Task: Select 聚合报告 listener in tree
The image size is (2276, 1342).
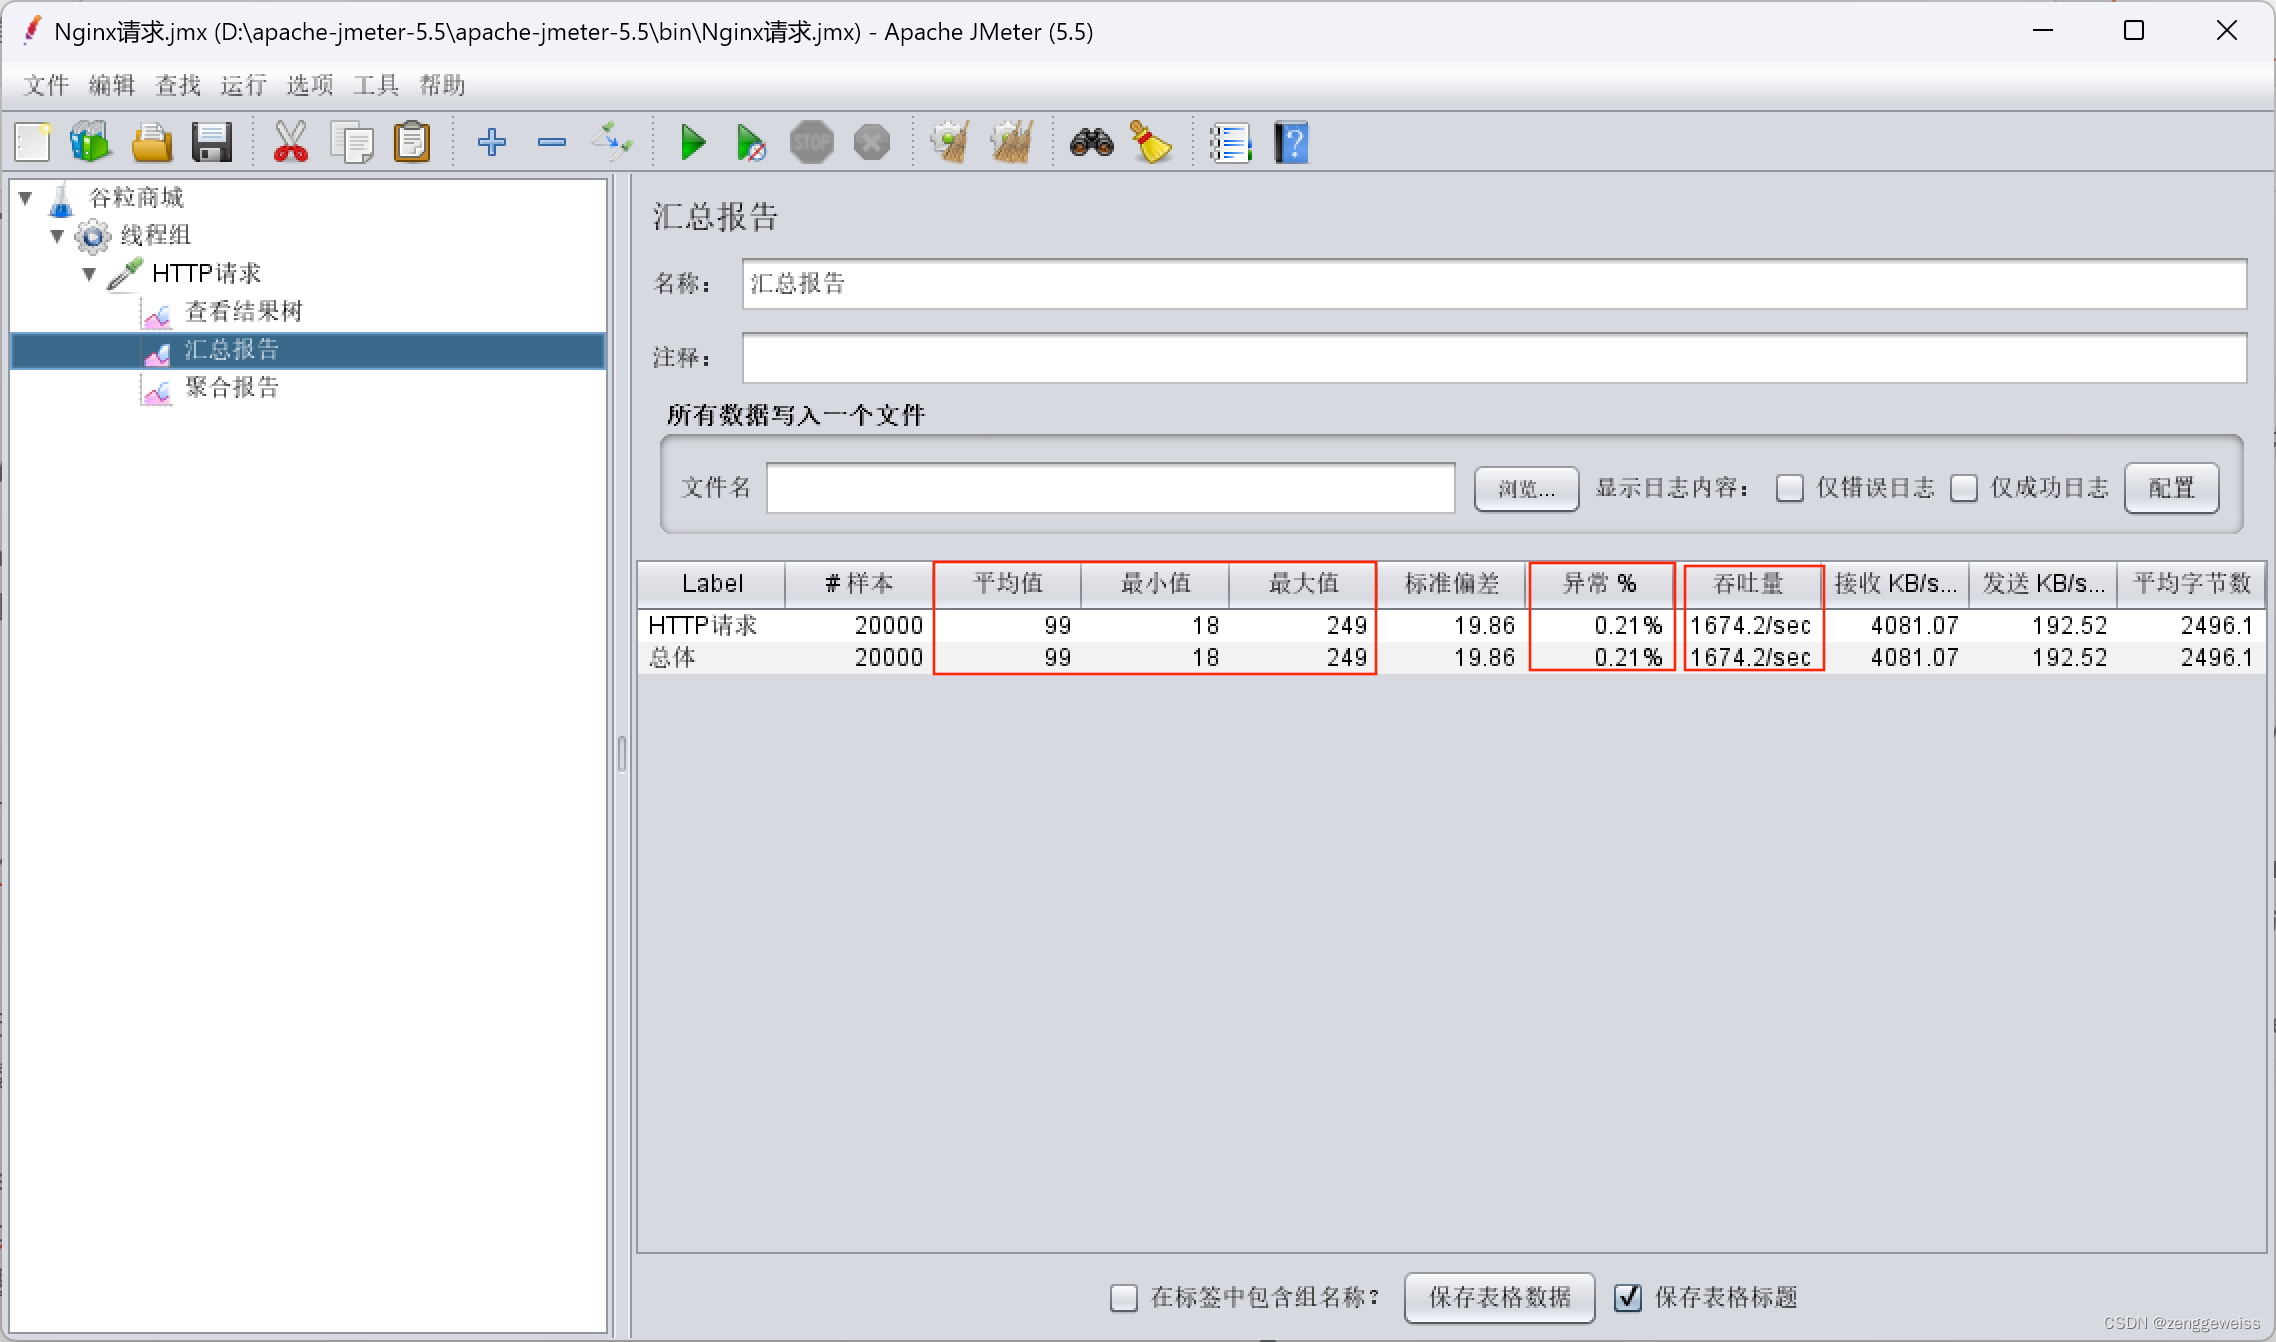Action: pos(232,387)
